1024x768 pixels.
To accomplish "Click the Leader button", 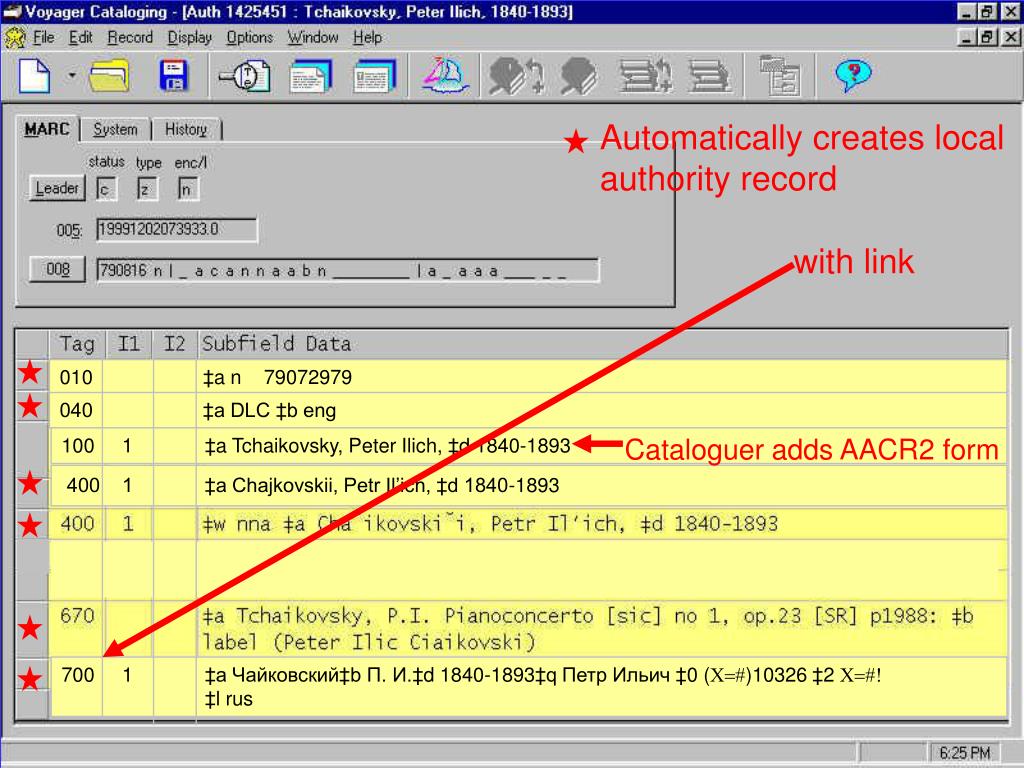I will pos(57,189).
